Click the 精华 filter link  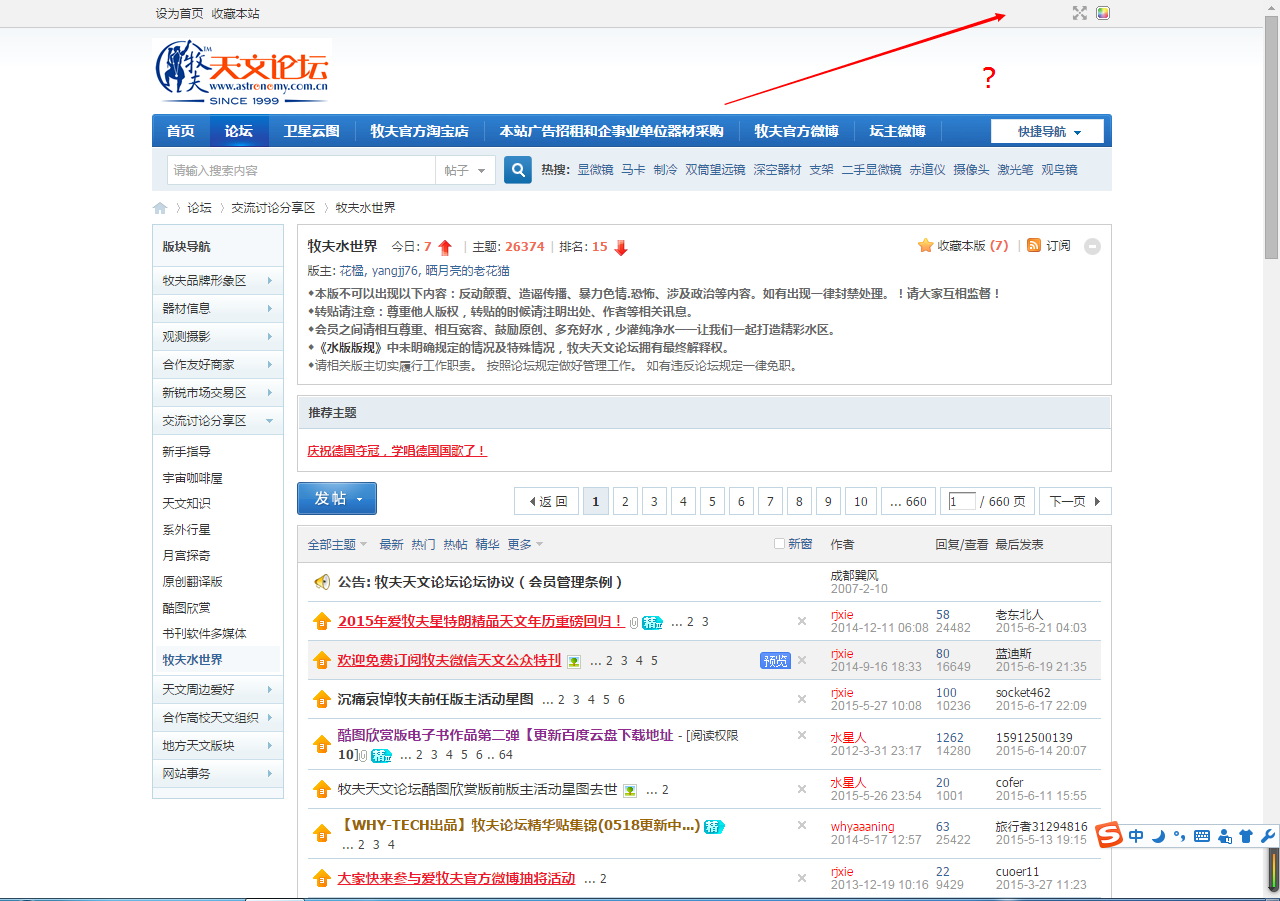tap(487, 544)
